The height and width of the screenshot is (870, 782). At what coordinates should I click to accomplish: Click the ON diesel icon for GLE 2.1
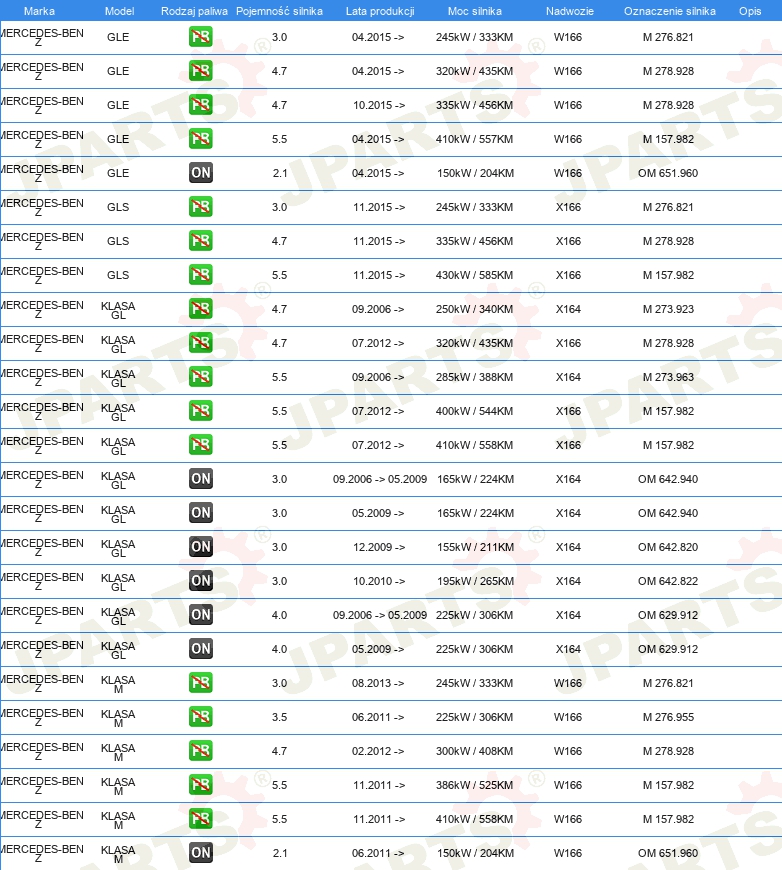(x=200, y=173)
